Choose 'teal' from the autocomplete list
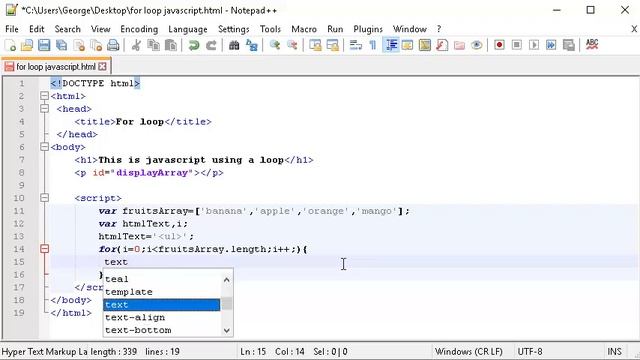Screen dimensions: 640x360 (x=162, y=279)
